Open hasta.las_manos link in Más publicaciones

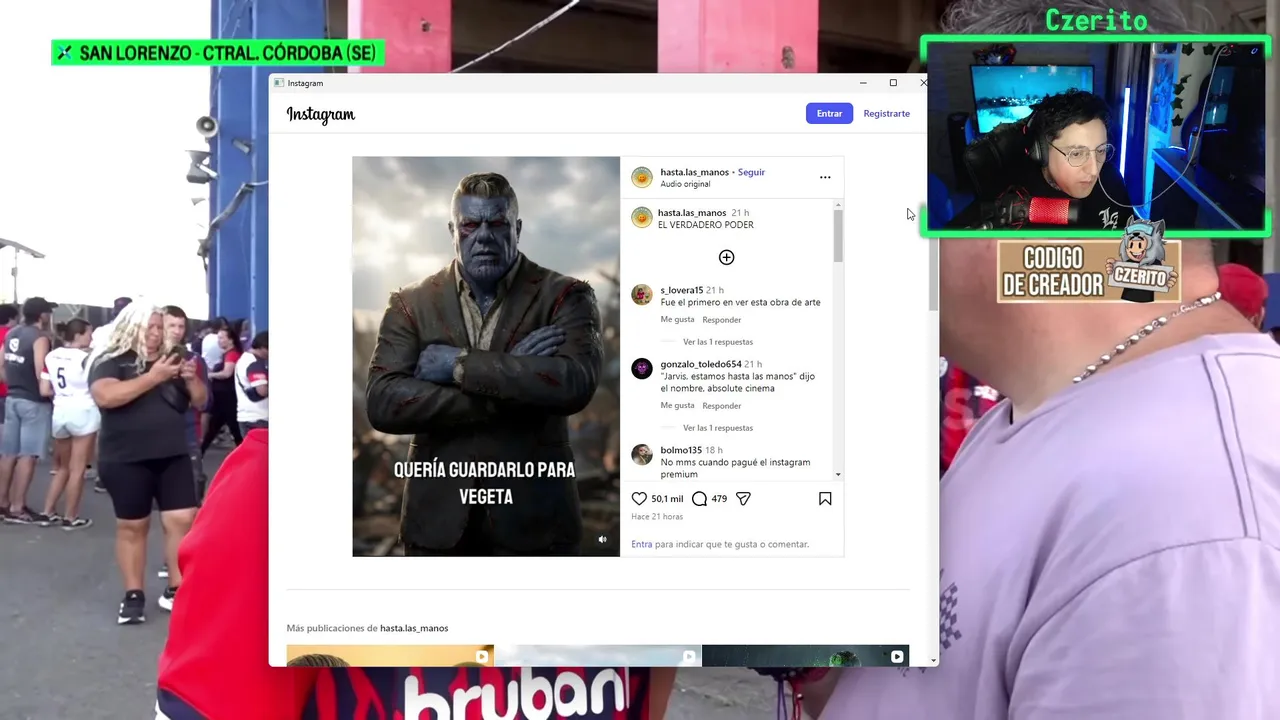coord(414,628)
